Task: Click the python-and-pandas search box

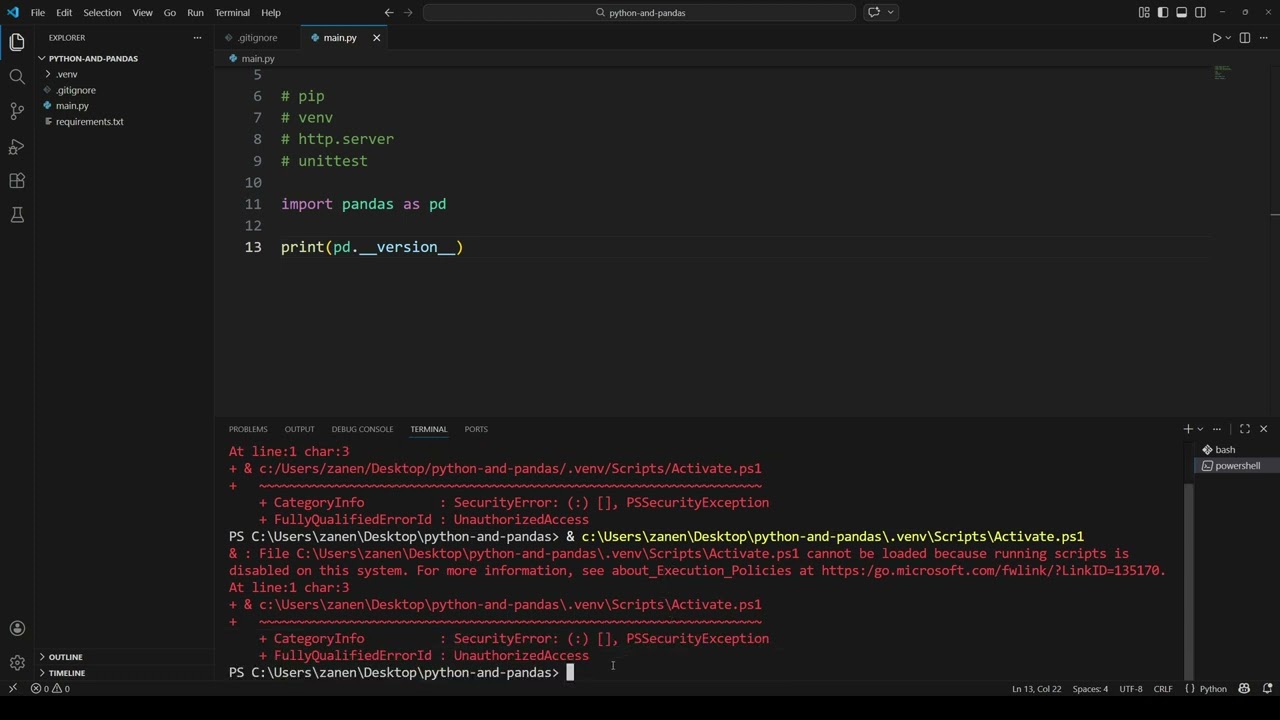Action: point(640,12)
